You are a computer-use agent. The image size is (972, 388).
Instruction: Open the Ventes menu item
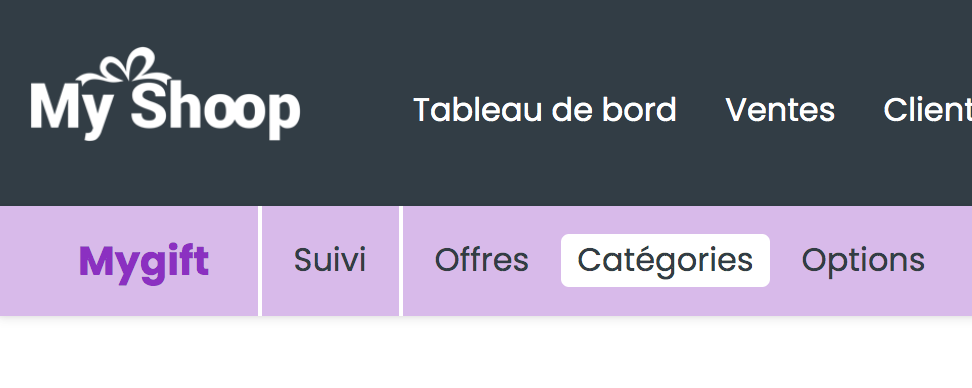pyautogui.click(x=780, y=110)
